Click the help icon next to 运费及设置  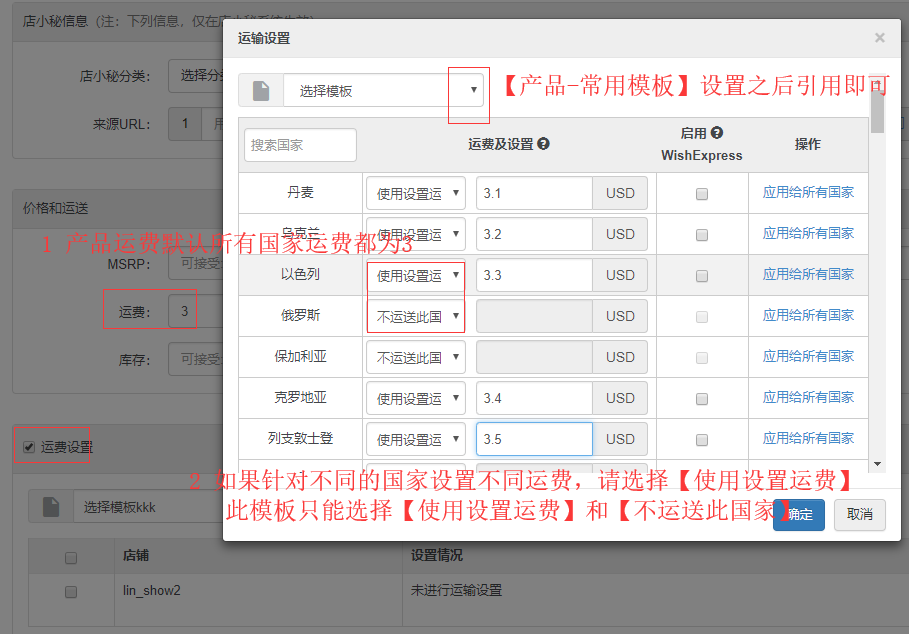[543, 144]
